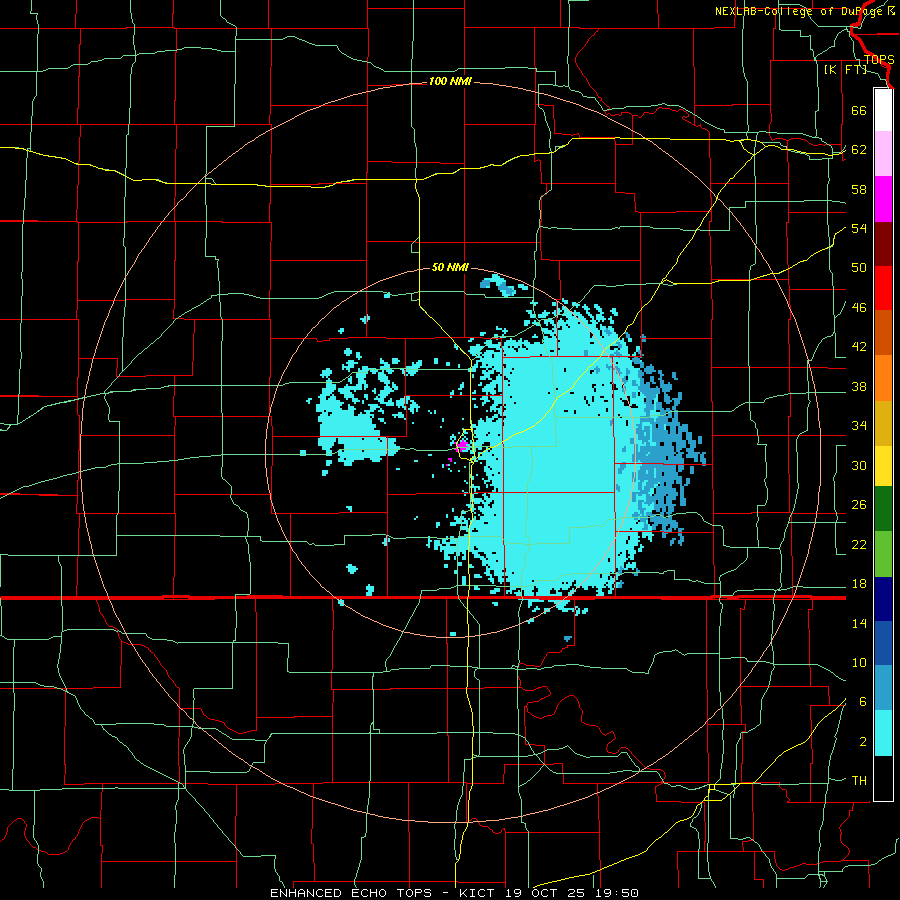Click the 22 legend value

(x=859, y=545)
